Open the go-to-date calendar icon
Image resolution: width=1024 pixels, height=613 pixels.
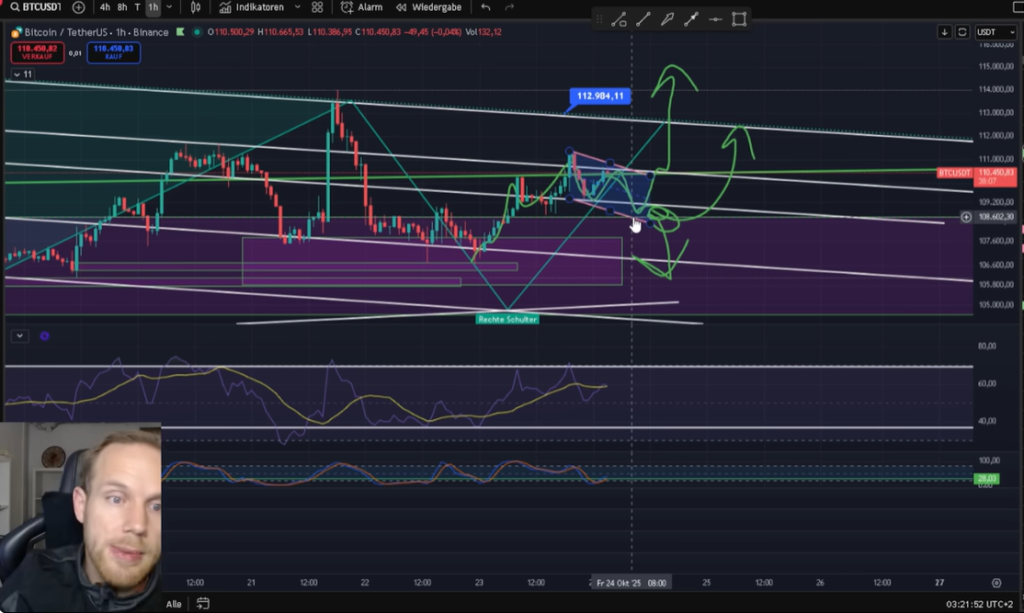[x=203, y=603]
